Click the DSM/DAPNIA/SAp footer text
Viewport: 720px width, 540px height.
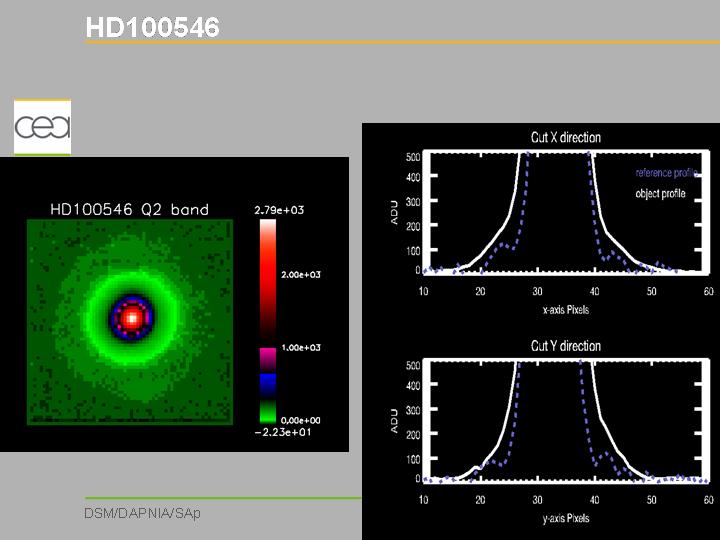(x=142, y=513)
